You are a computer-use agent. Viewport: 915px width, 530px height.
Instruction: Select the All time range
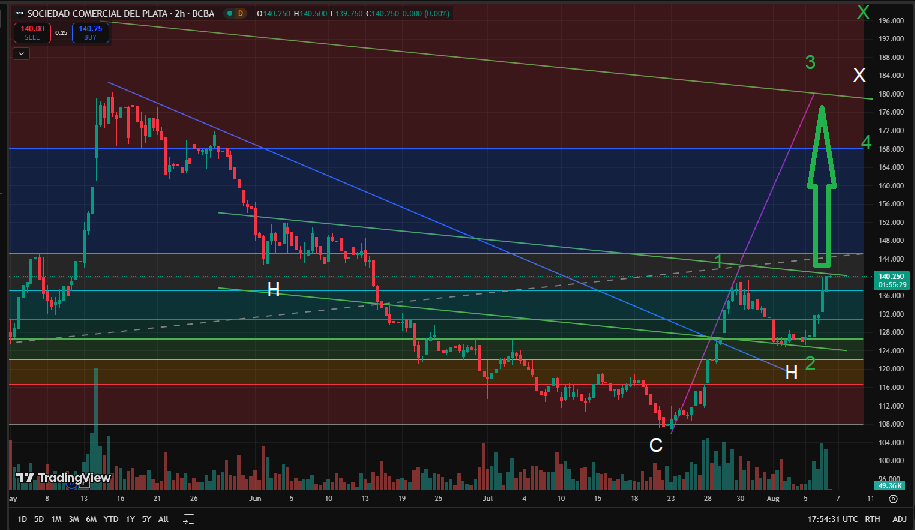click(163, 519)
